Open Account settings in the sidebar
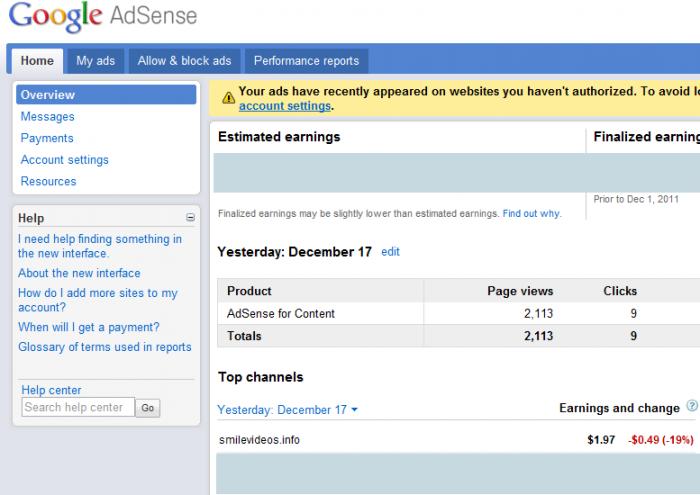700x495 pixels. pyautogui.click(x=64, y=160)
